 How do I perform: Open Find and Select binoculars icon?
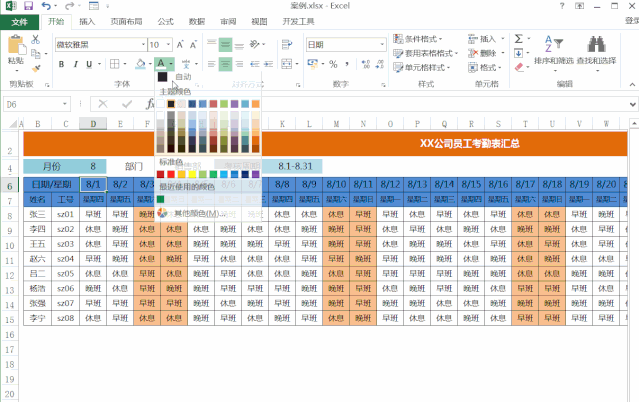[x=596, y=44]
